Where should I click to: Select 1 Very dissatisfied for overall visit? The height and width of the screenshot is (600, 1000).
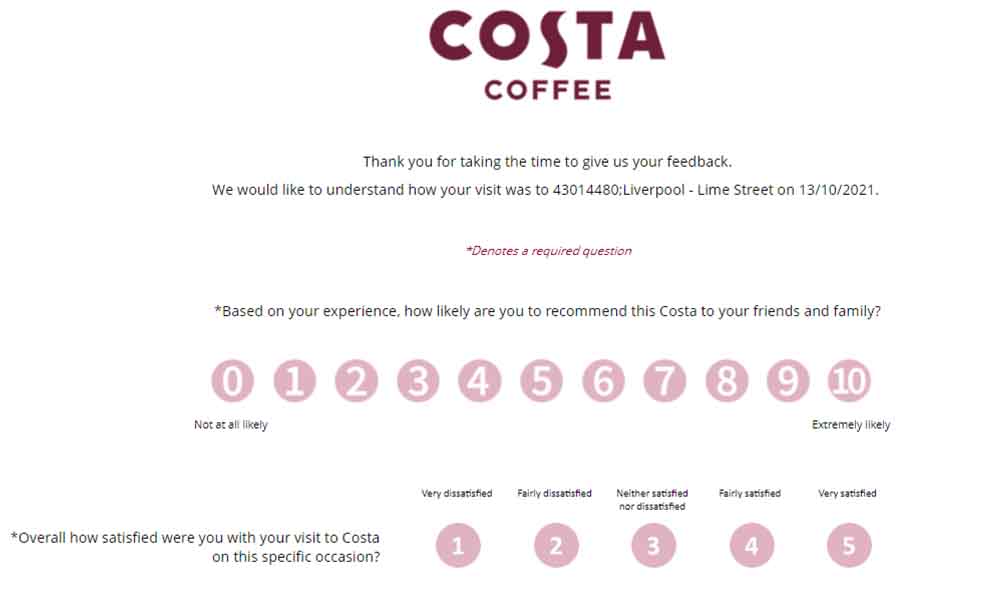point(458,545)
